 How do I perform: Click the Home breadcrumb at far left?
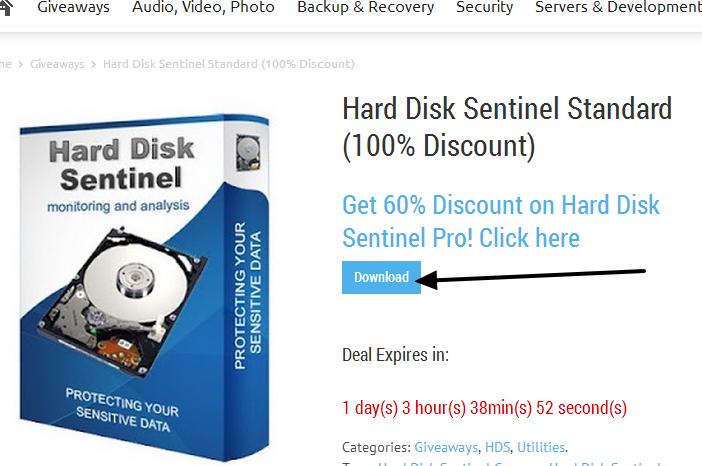click(5, 64)
